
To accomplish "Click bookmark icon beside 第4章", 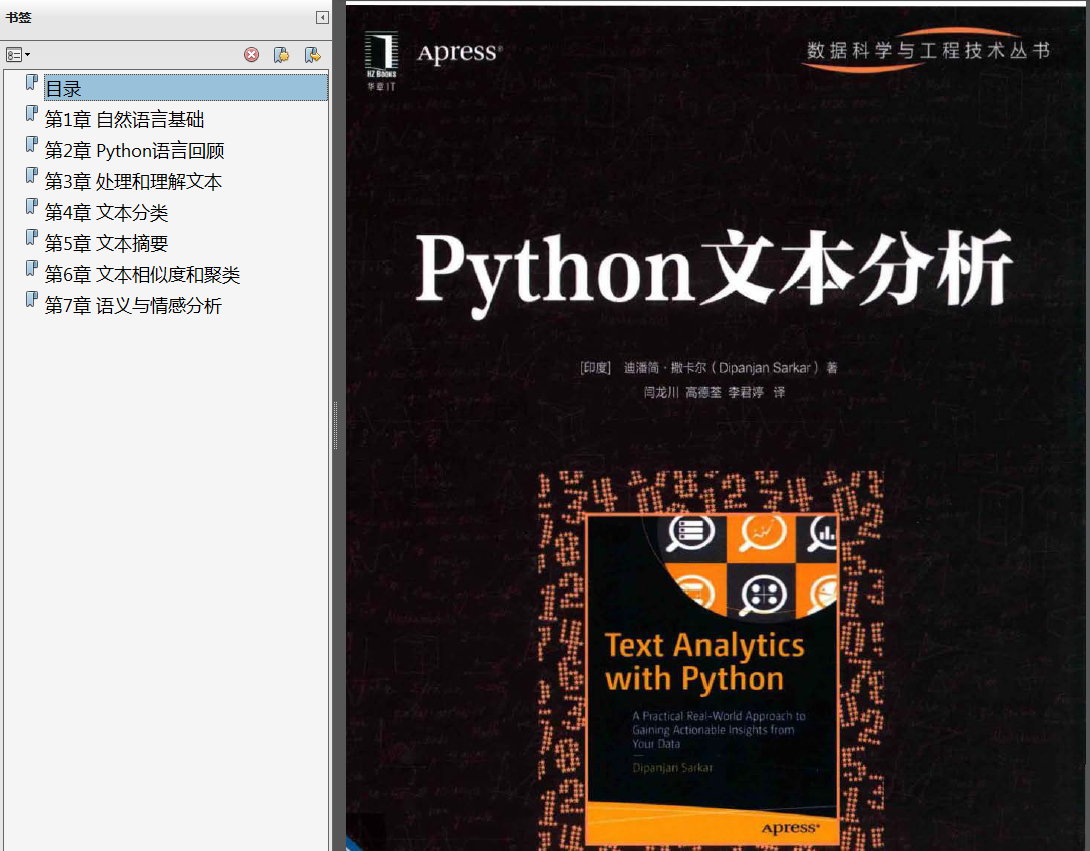I will (31, 206).
